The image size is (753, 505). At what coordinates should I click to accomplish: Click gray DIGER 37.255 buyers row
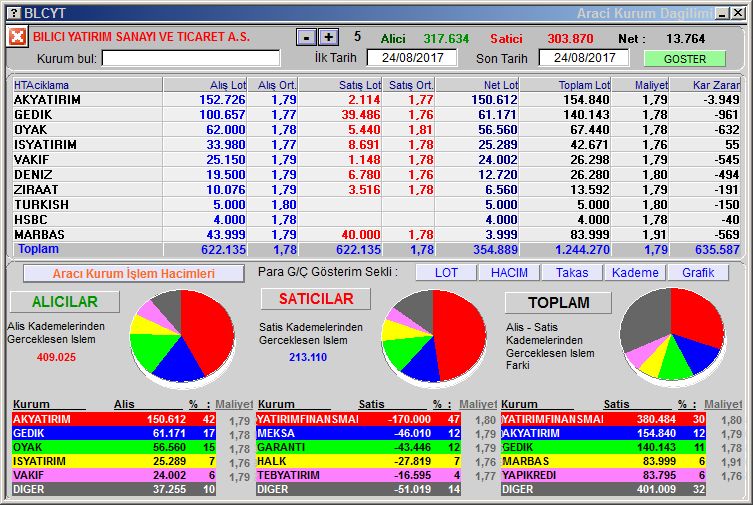click(x=114, y=489)
